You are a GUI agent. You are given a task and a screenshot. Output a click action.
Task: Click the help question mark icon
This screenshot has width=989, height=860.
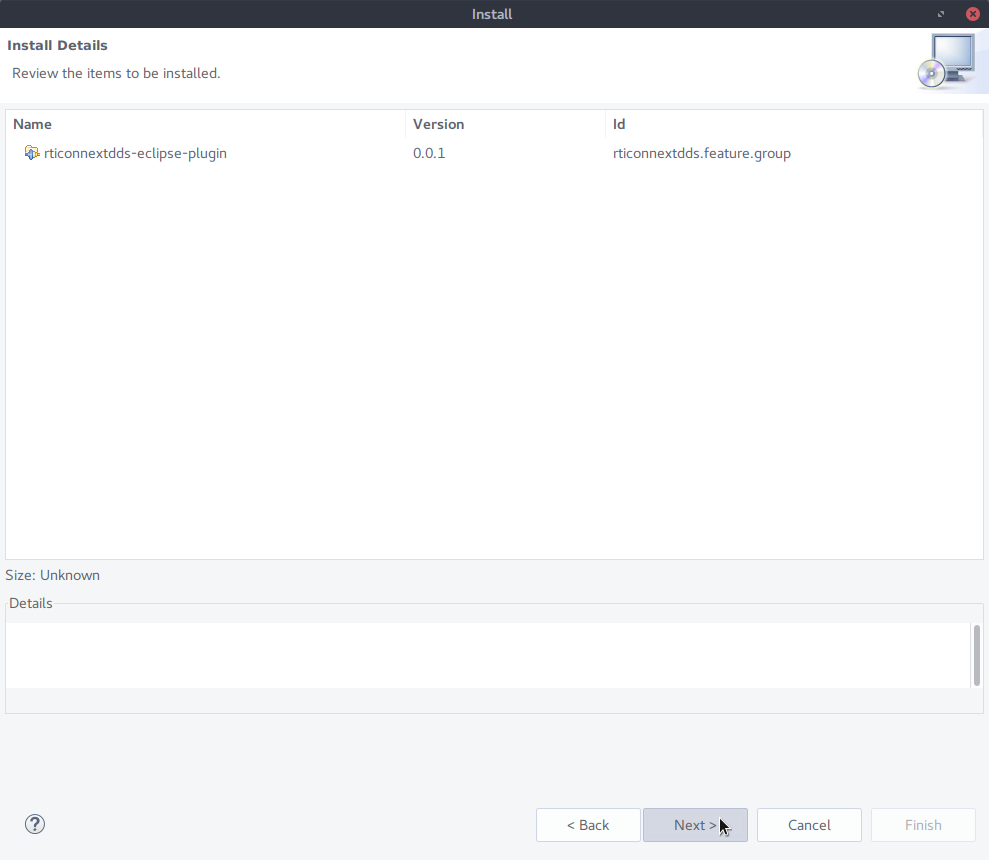tap(35, 824)
